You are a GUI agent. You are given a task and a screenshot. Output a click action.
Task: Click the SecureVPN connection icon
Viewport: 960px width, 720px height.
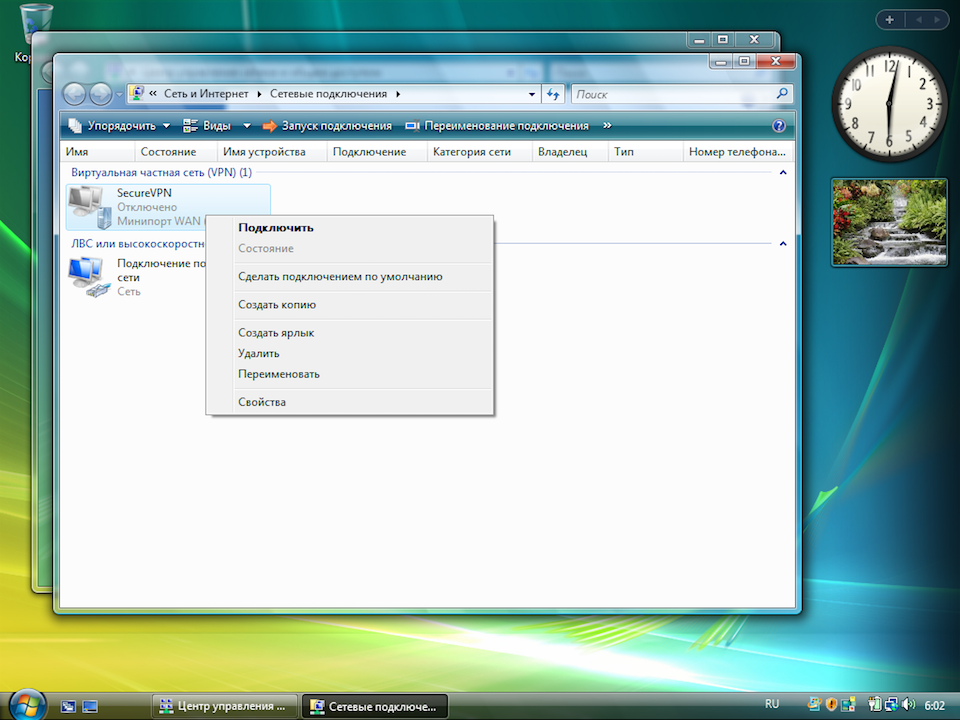(x=89, y=207)
